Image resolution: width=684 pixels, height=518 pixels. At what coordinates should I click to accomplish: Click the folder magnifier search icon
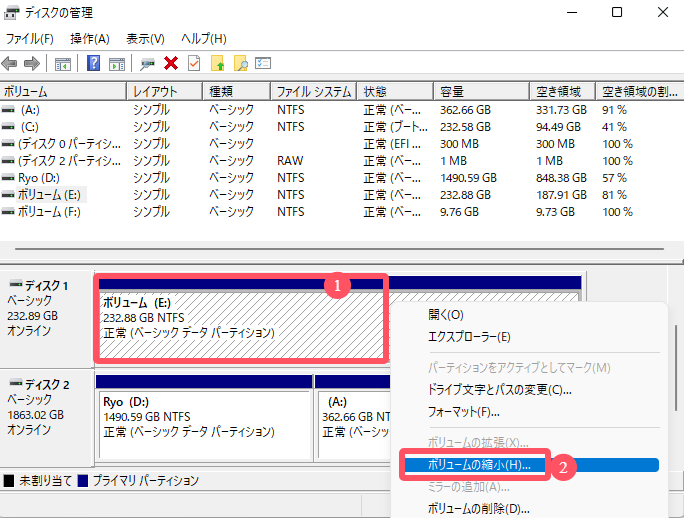pos(241,64)
